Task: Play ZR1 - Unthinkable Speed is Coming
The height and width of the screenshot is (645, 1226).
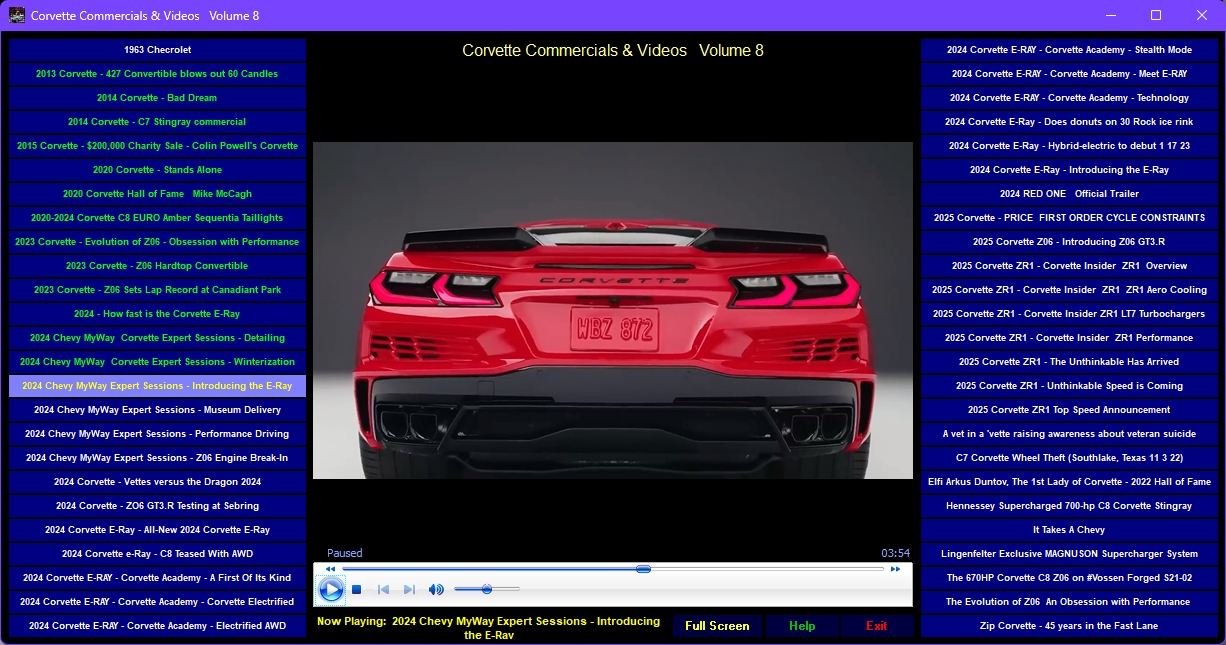Action: (x=1069, y=385)
